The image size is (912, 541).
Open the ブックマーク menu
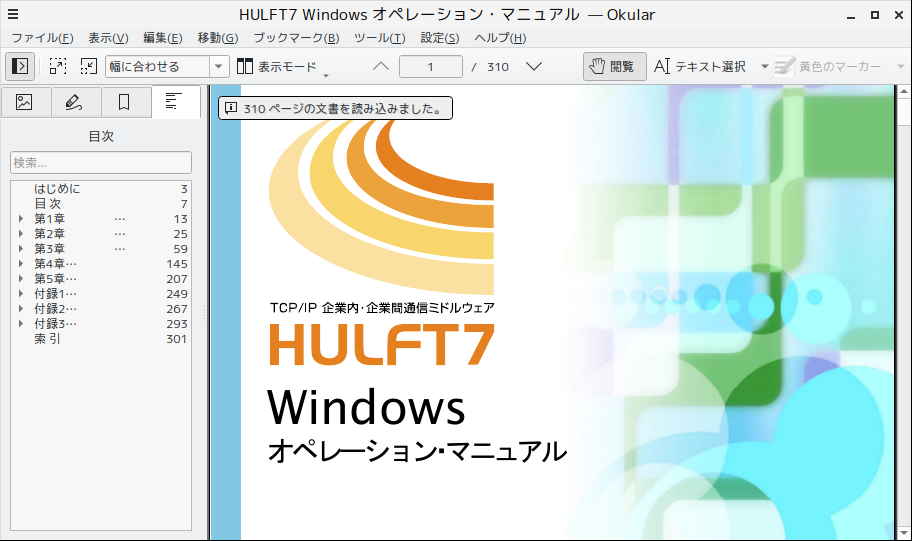(x=296, y=38)
